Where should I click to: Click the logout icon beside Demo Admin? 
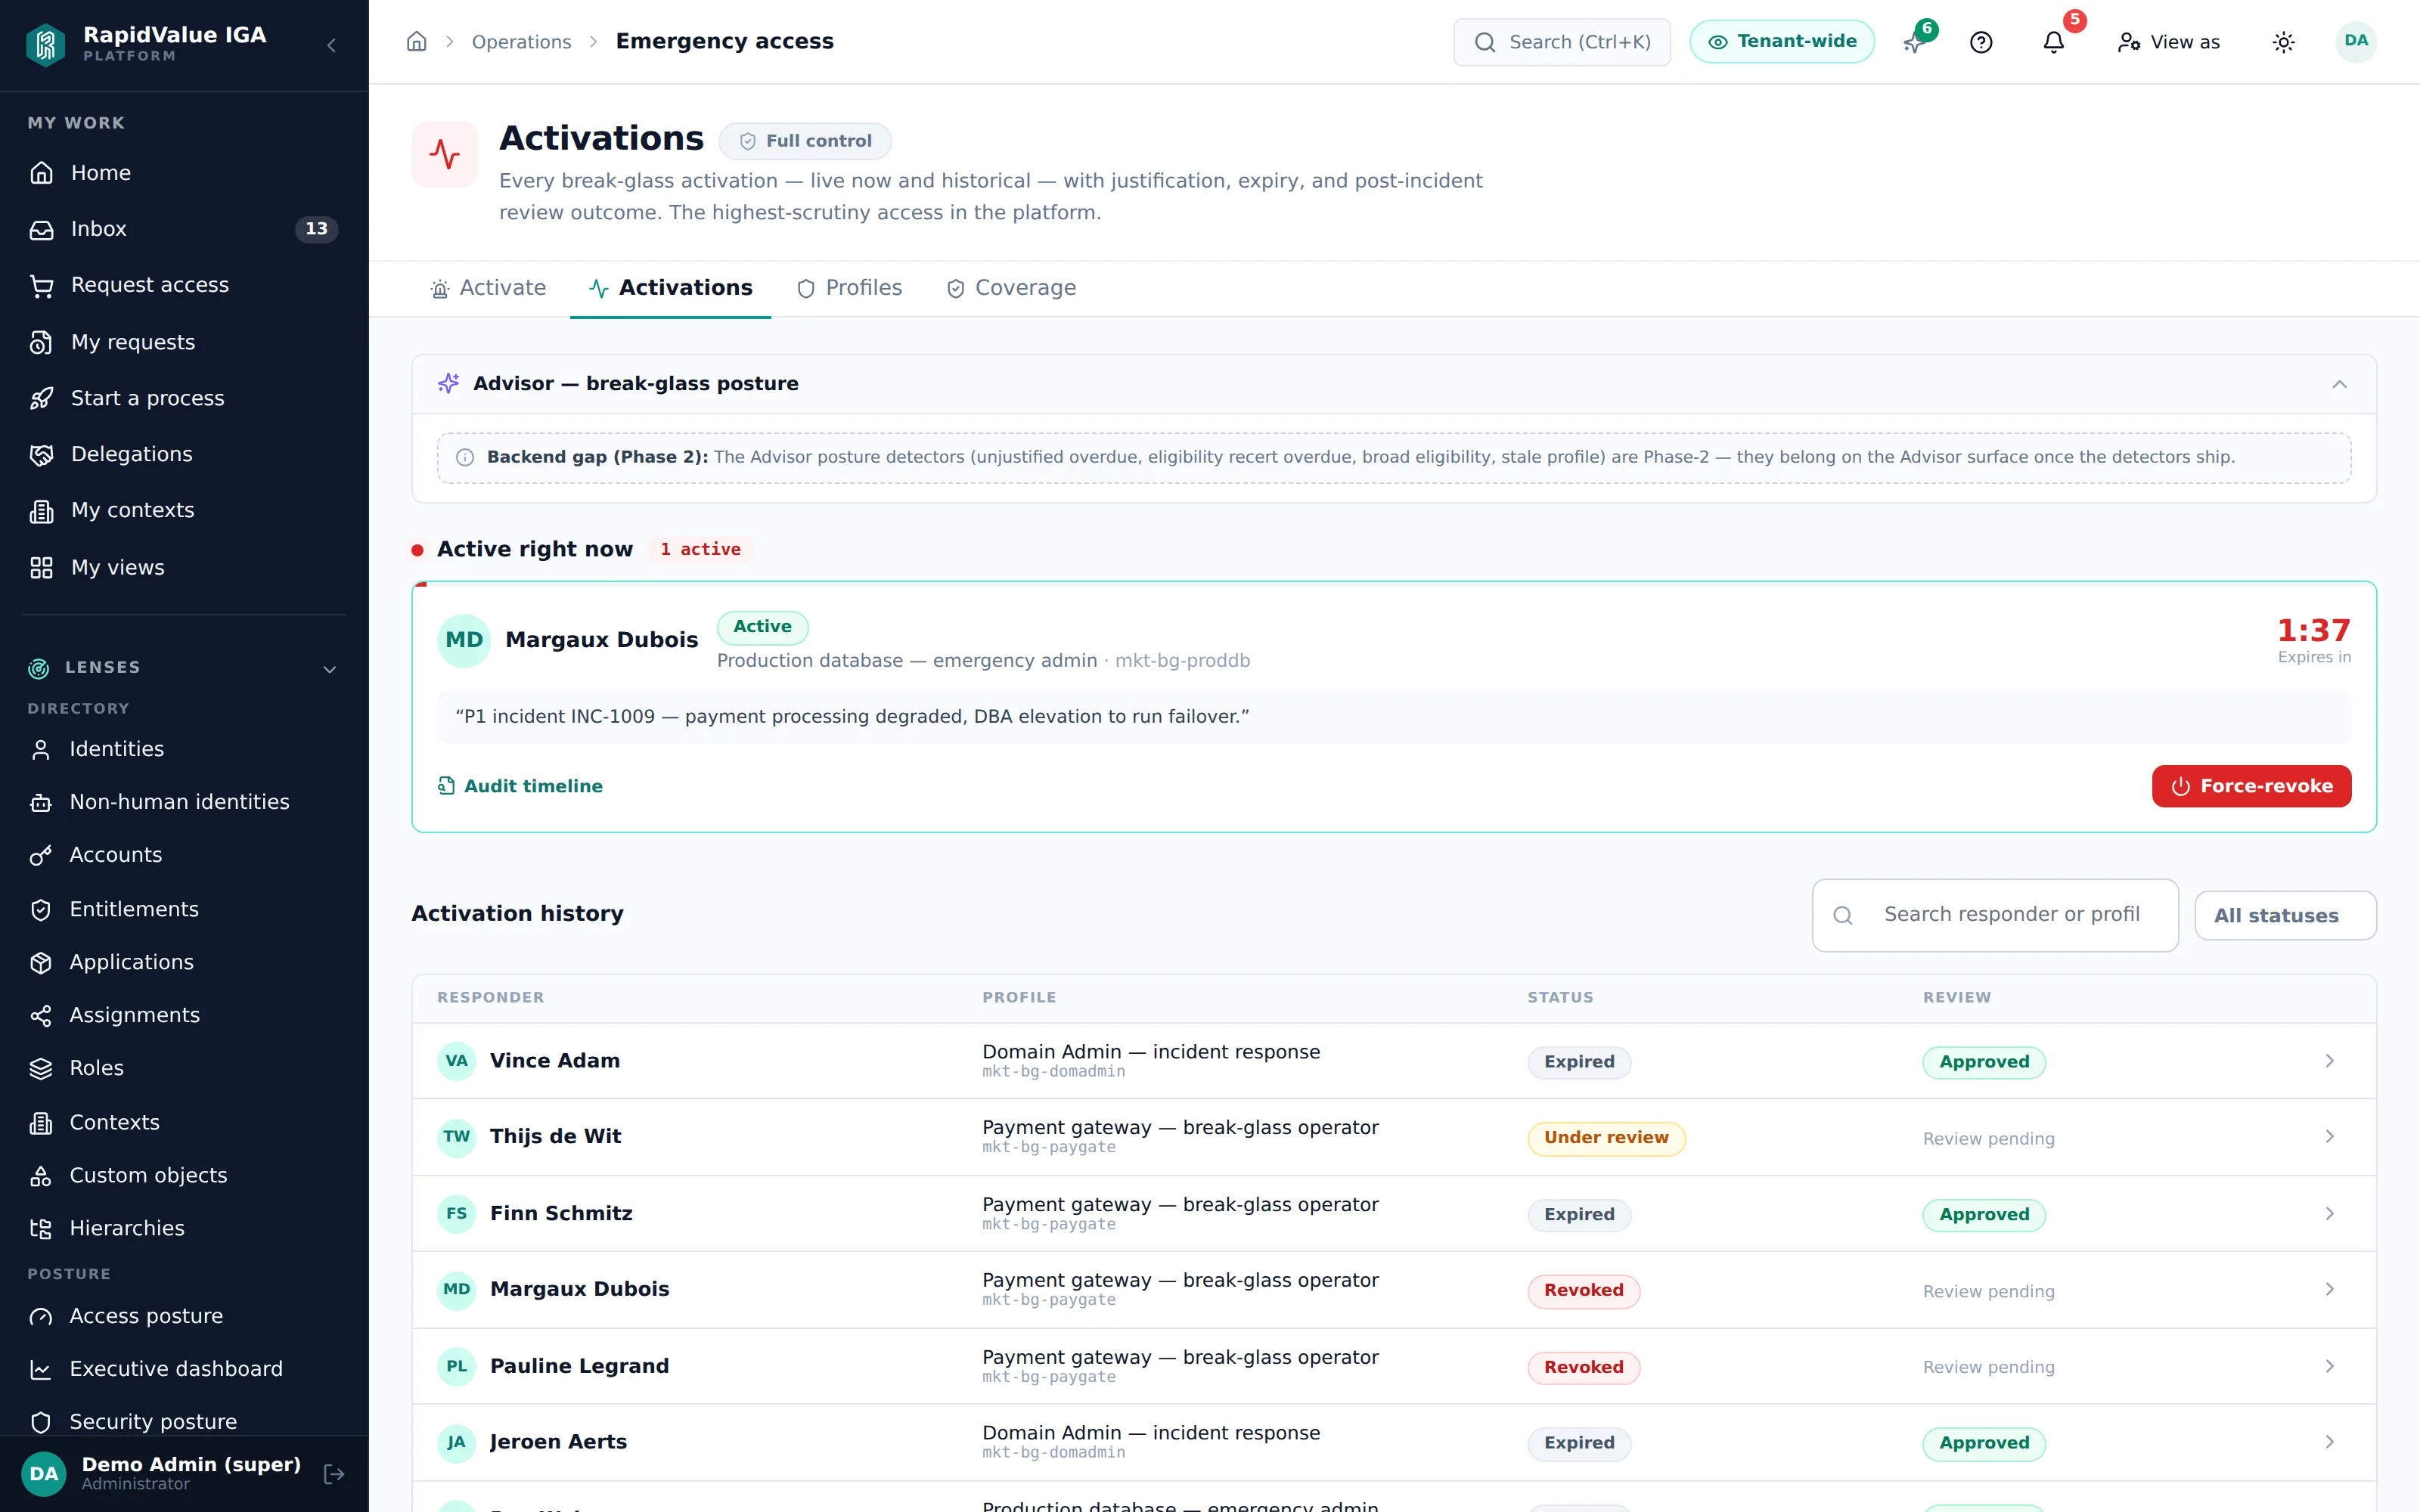tap(334, 1474)
